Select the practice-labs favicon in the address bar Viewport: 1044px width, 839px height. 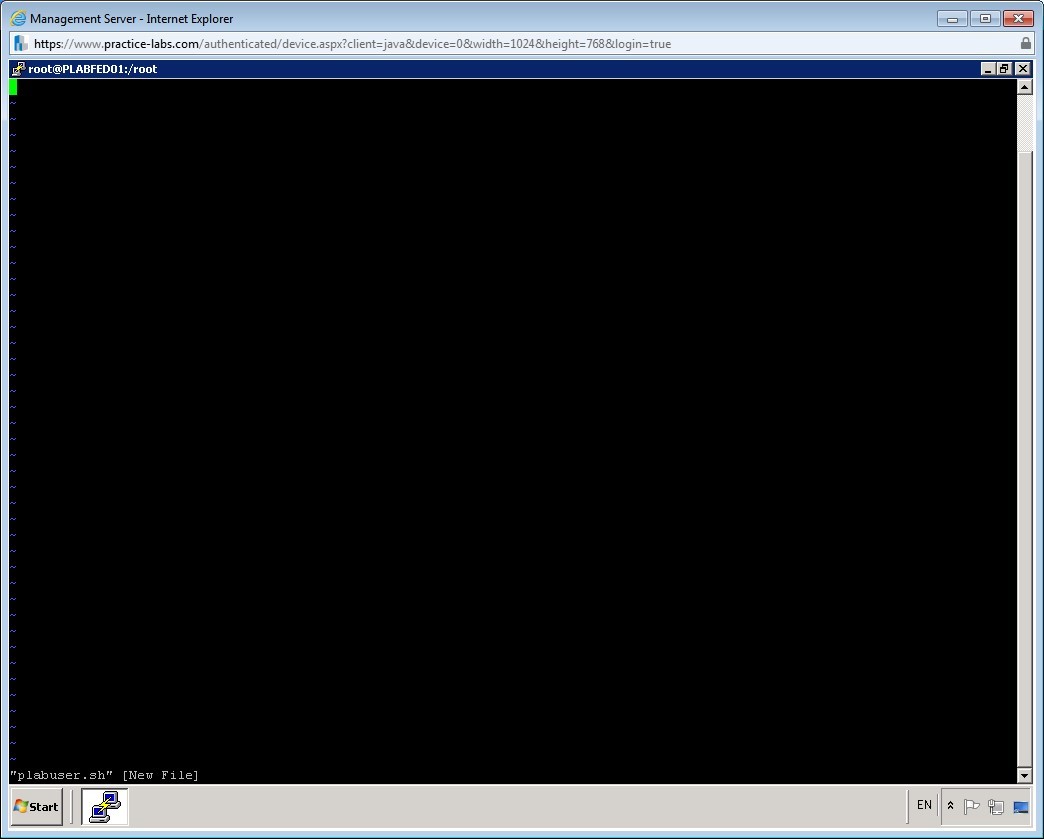point(18,43)
